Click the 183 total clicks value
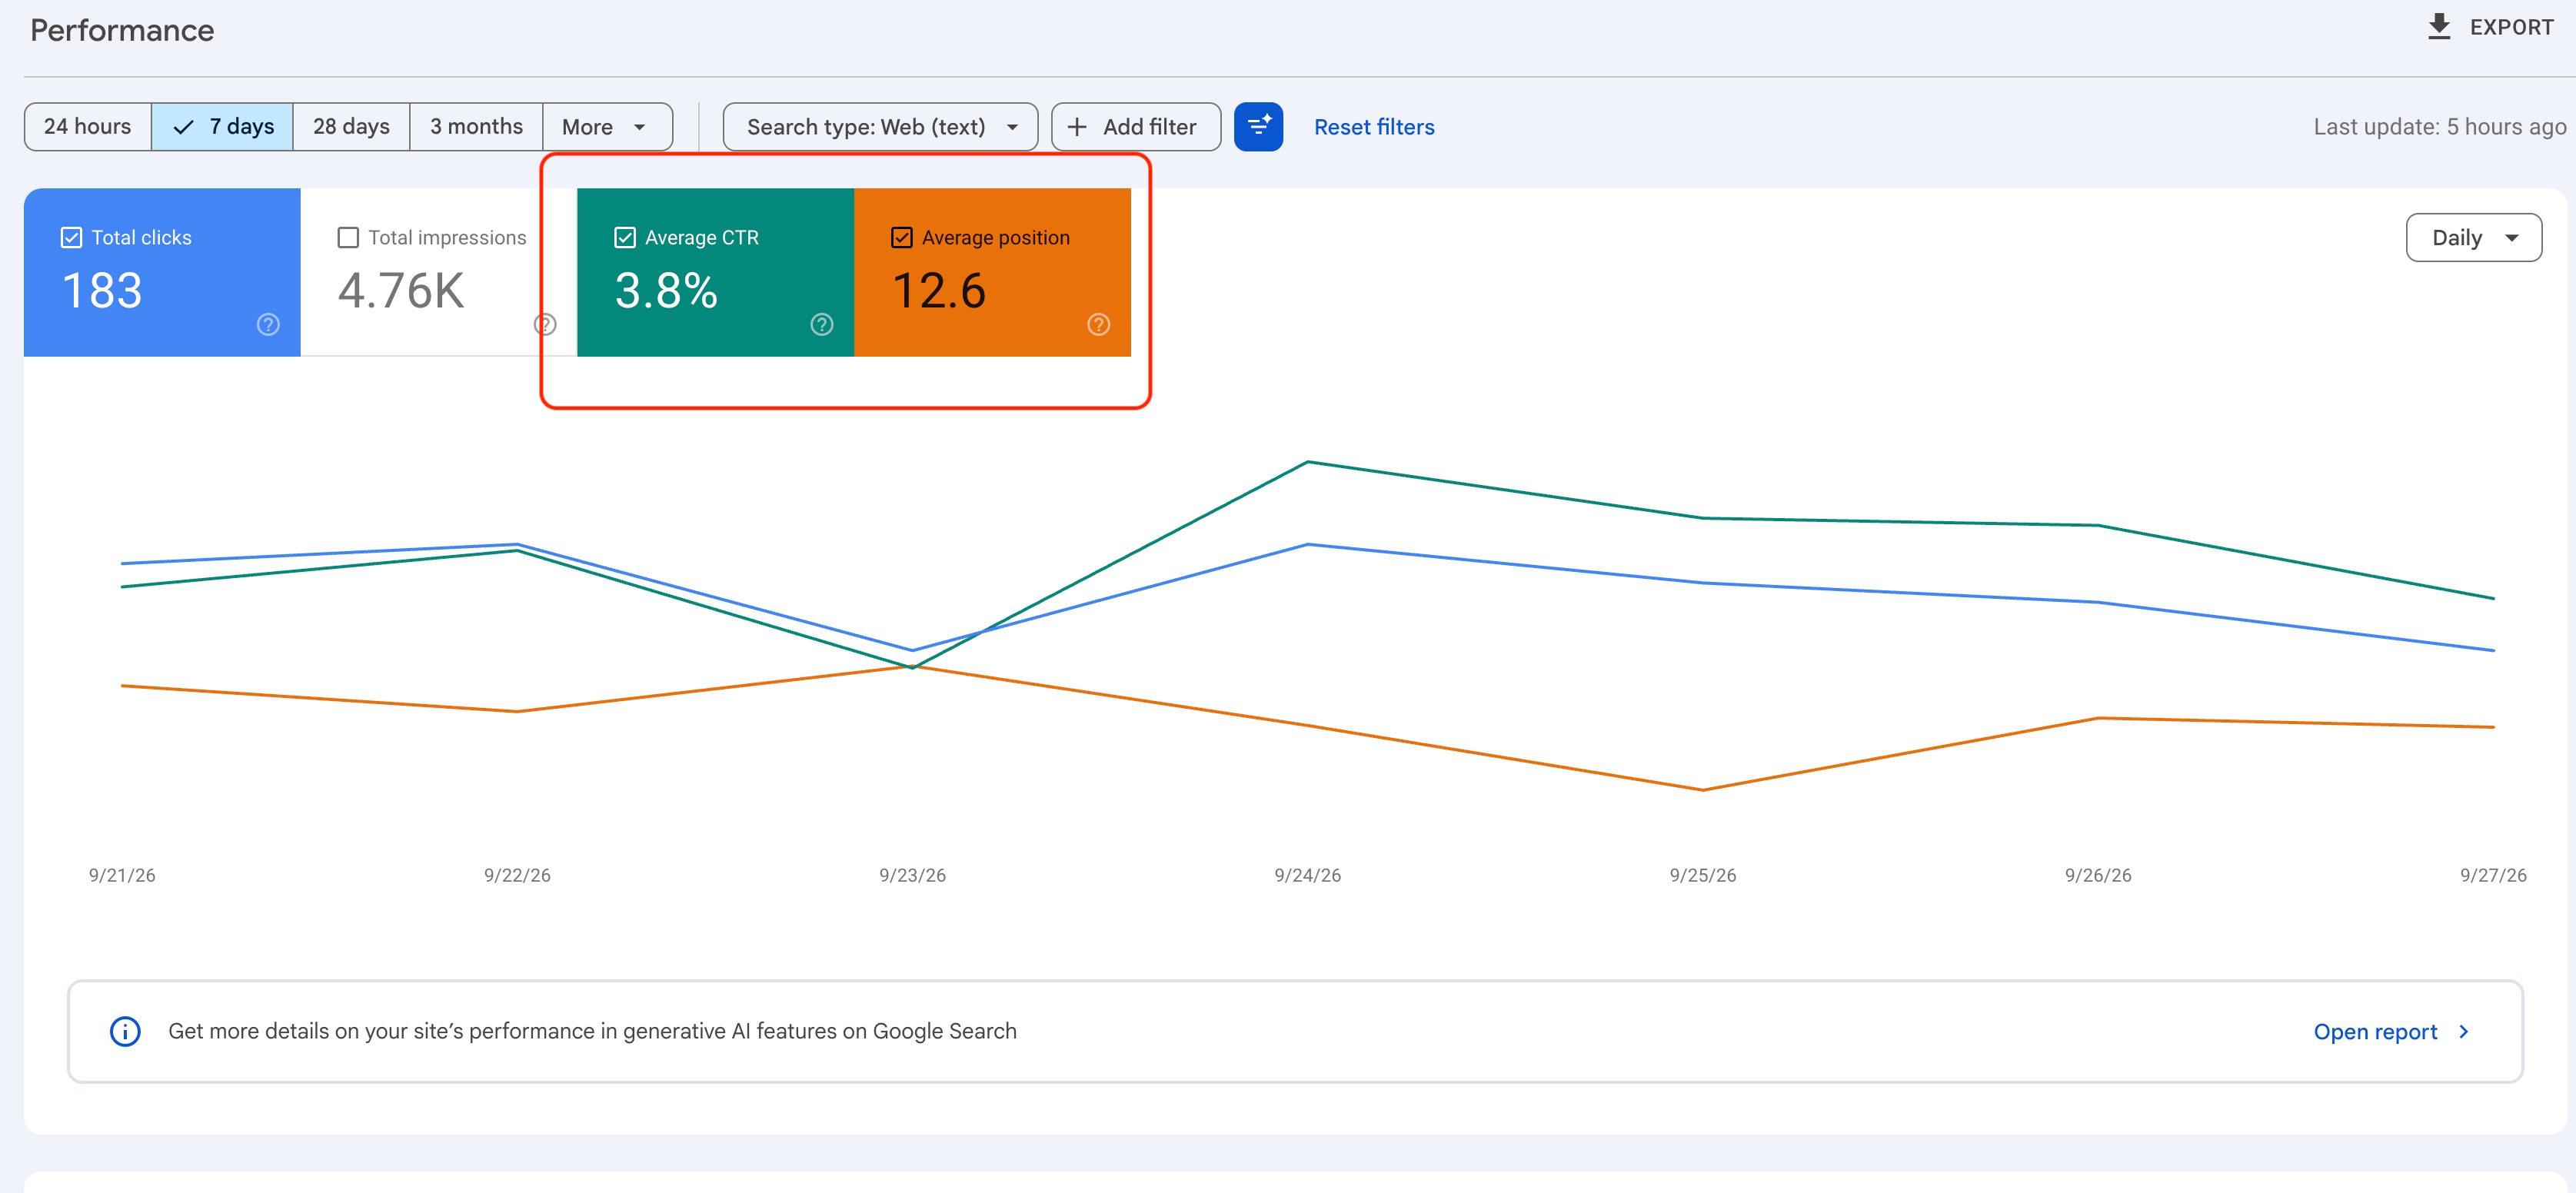This screenshot has height=1193, width=2576. tap(102, 291)
